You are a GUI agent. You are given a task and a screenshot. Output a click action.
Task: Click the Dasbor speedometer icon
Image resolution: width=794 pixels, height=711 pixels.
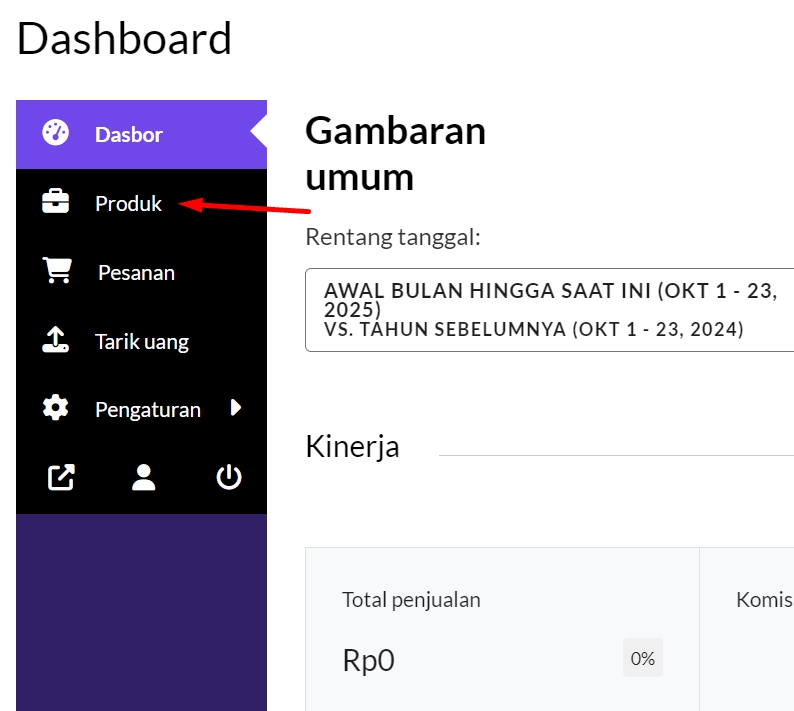click(55, 133)
